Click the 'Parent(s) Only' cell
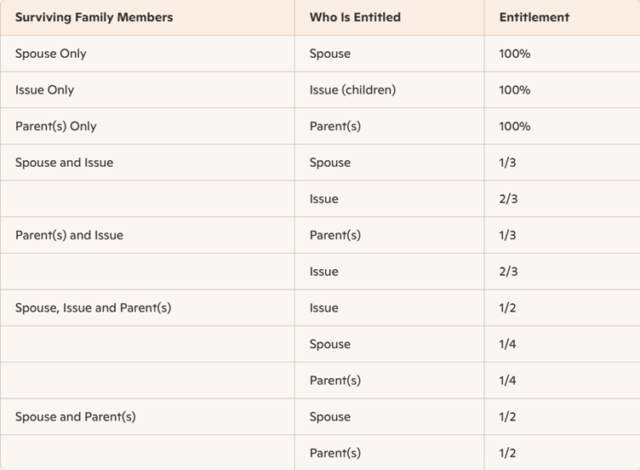Image resolution: width=640 pixels, height=470 pixels. (56, 126)
